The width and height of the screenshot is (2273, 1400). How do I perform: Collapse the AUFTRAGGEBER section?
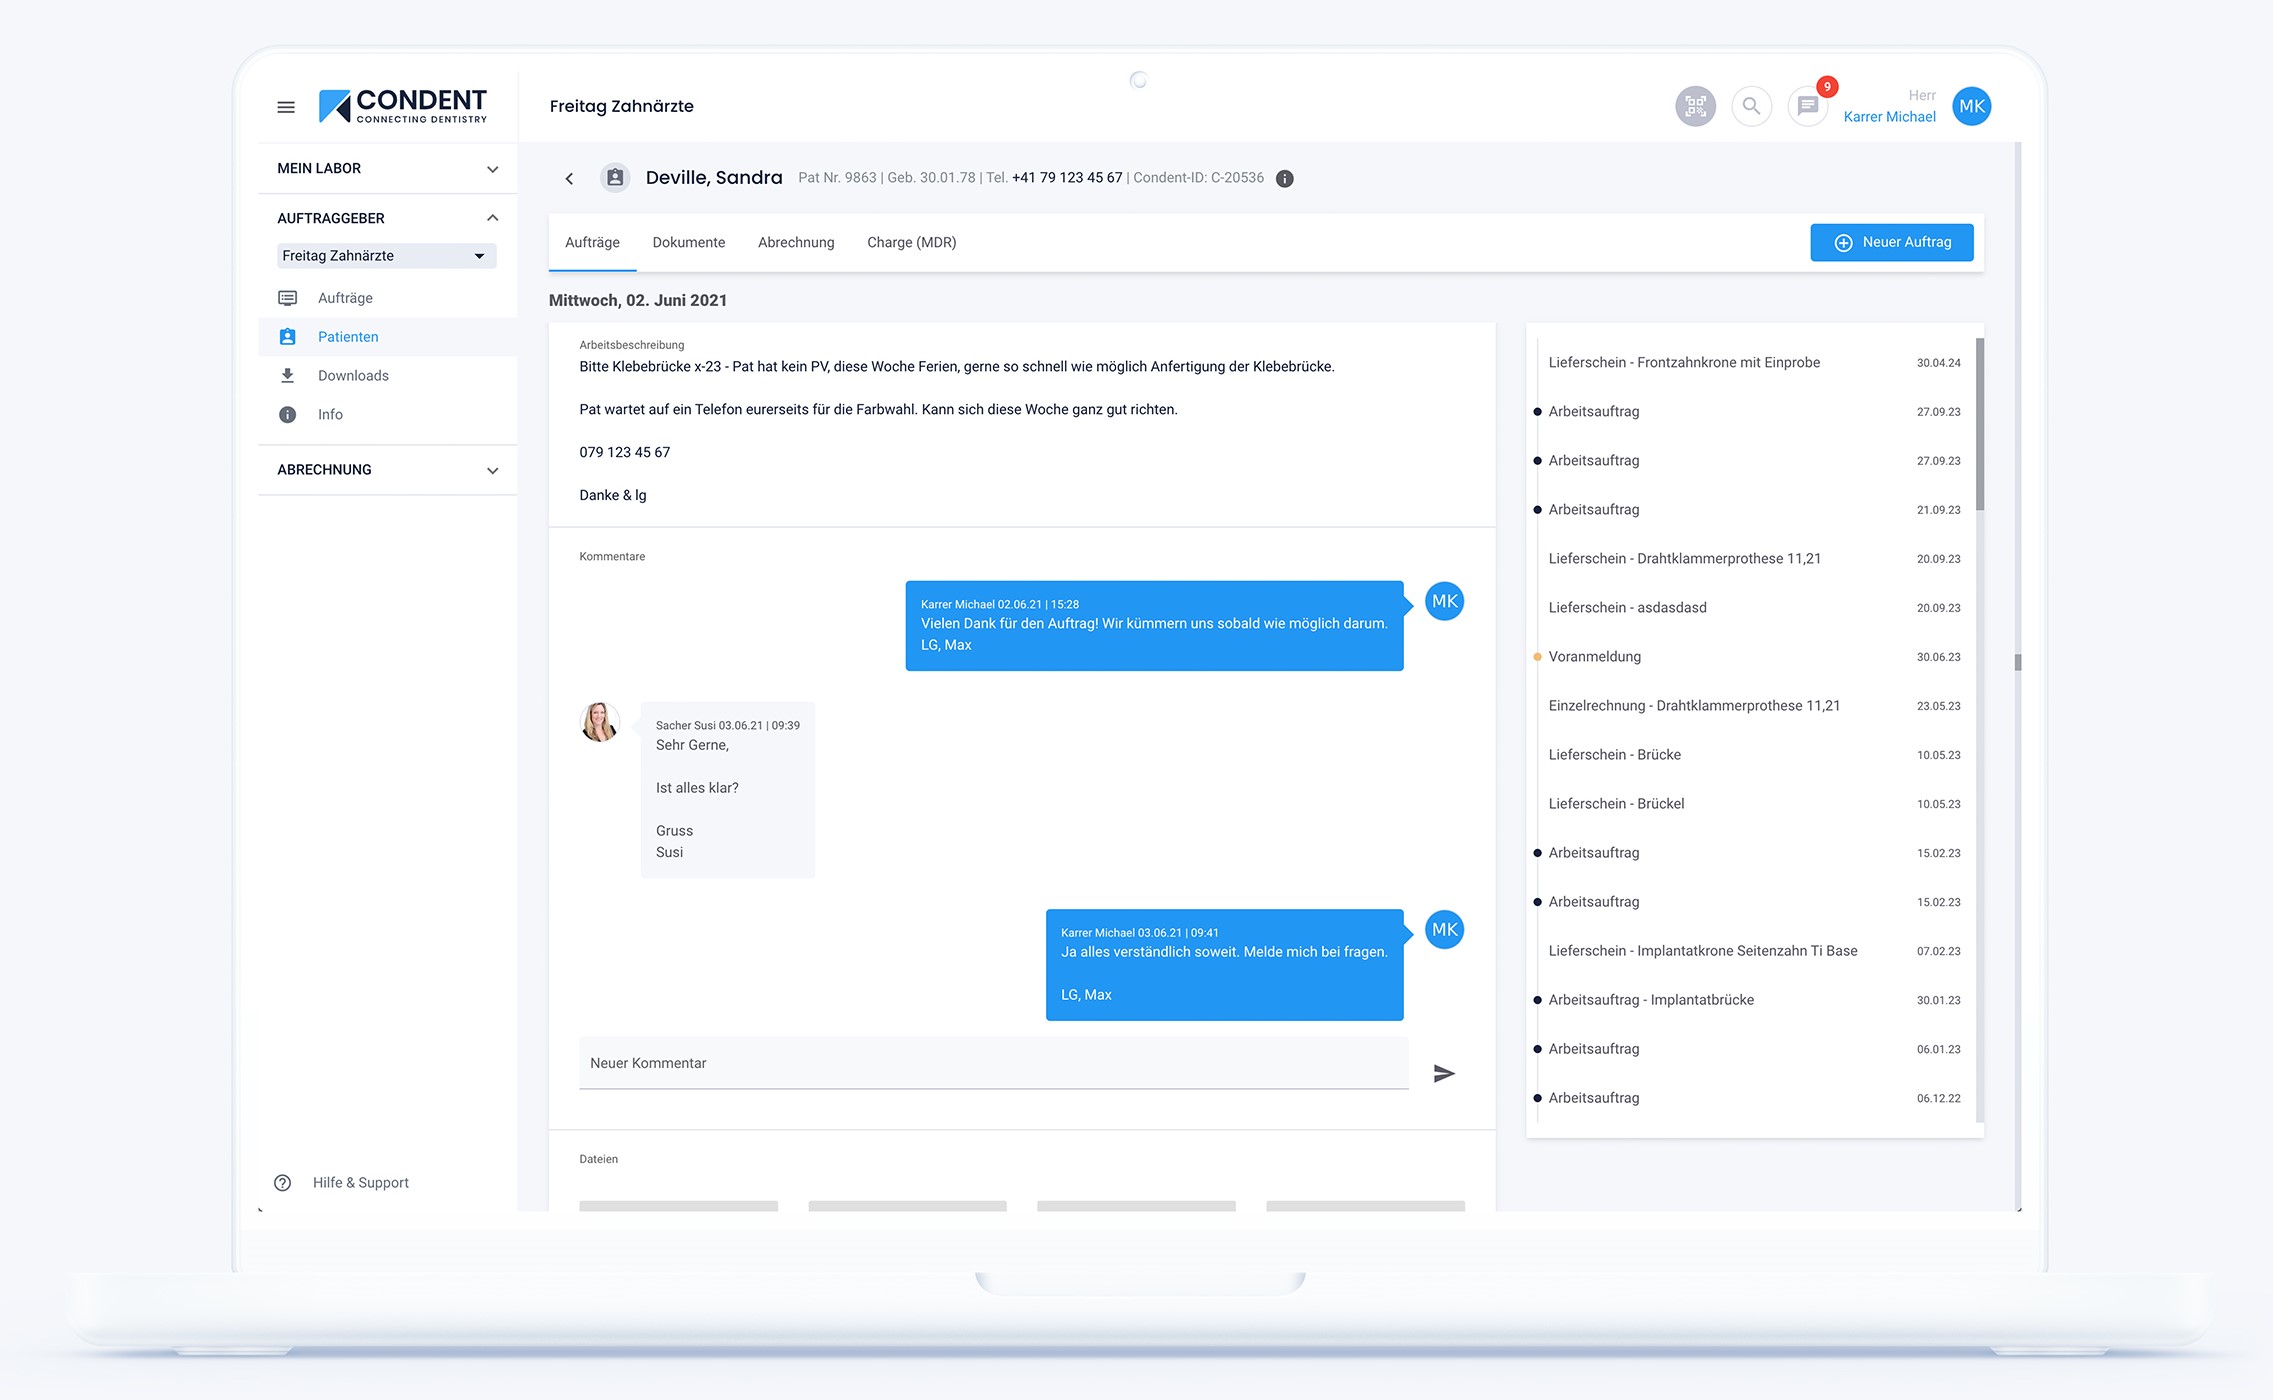[x=491, y=217]
